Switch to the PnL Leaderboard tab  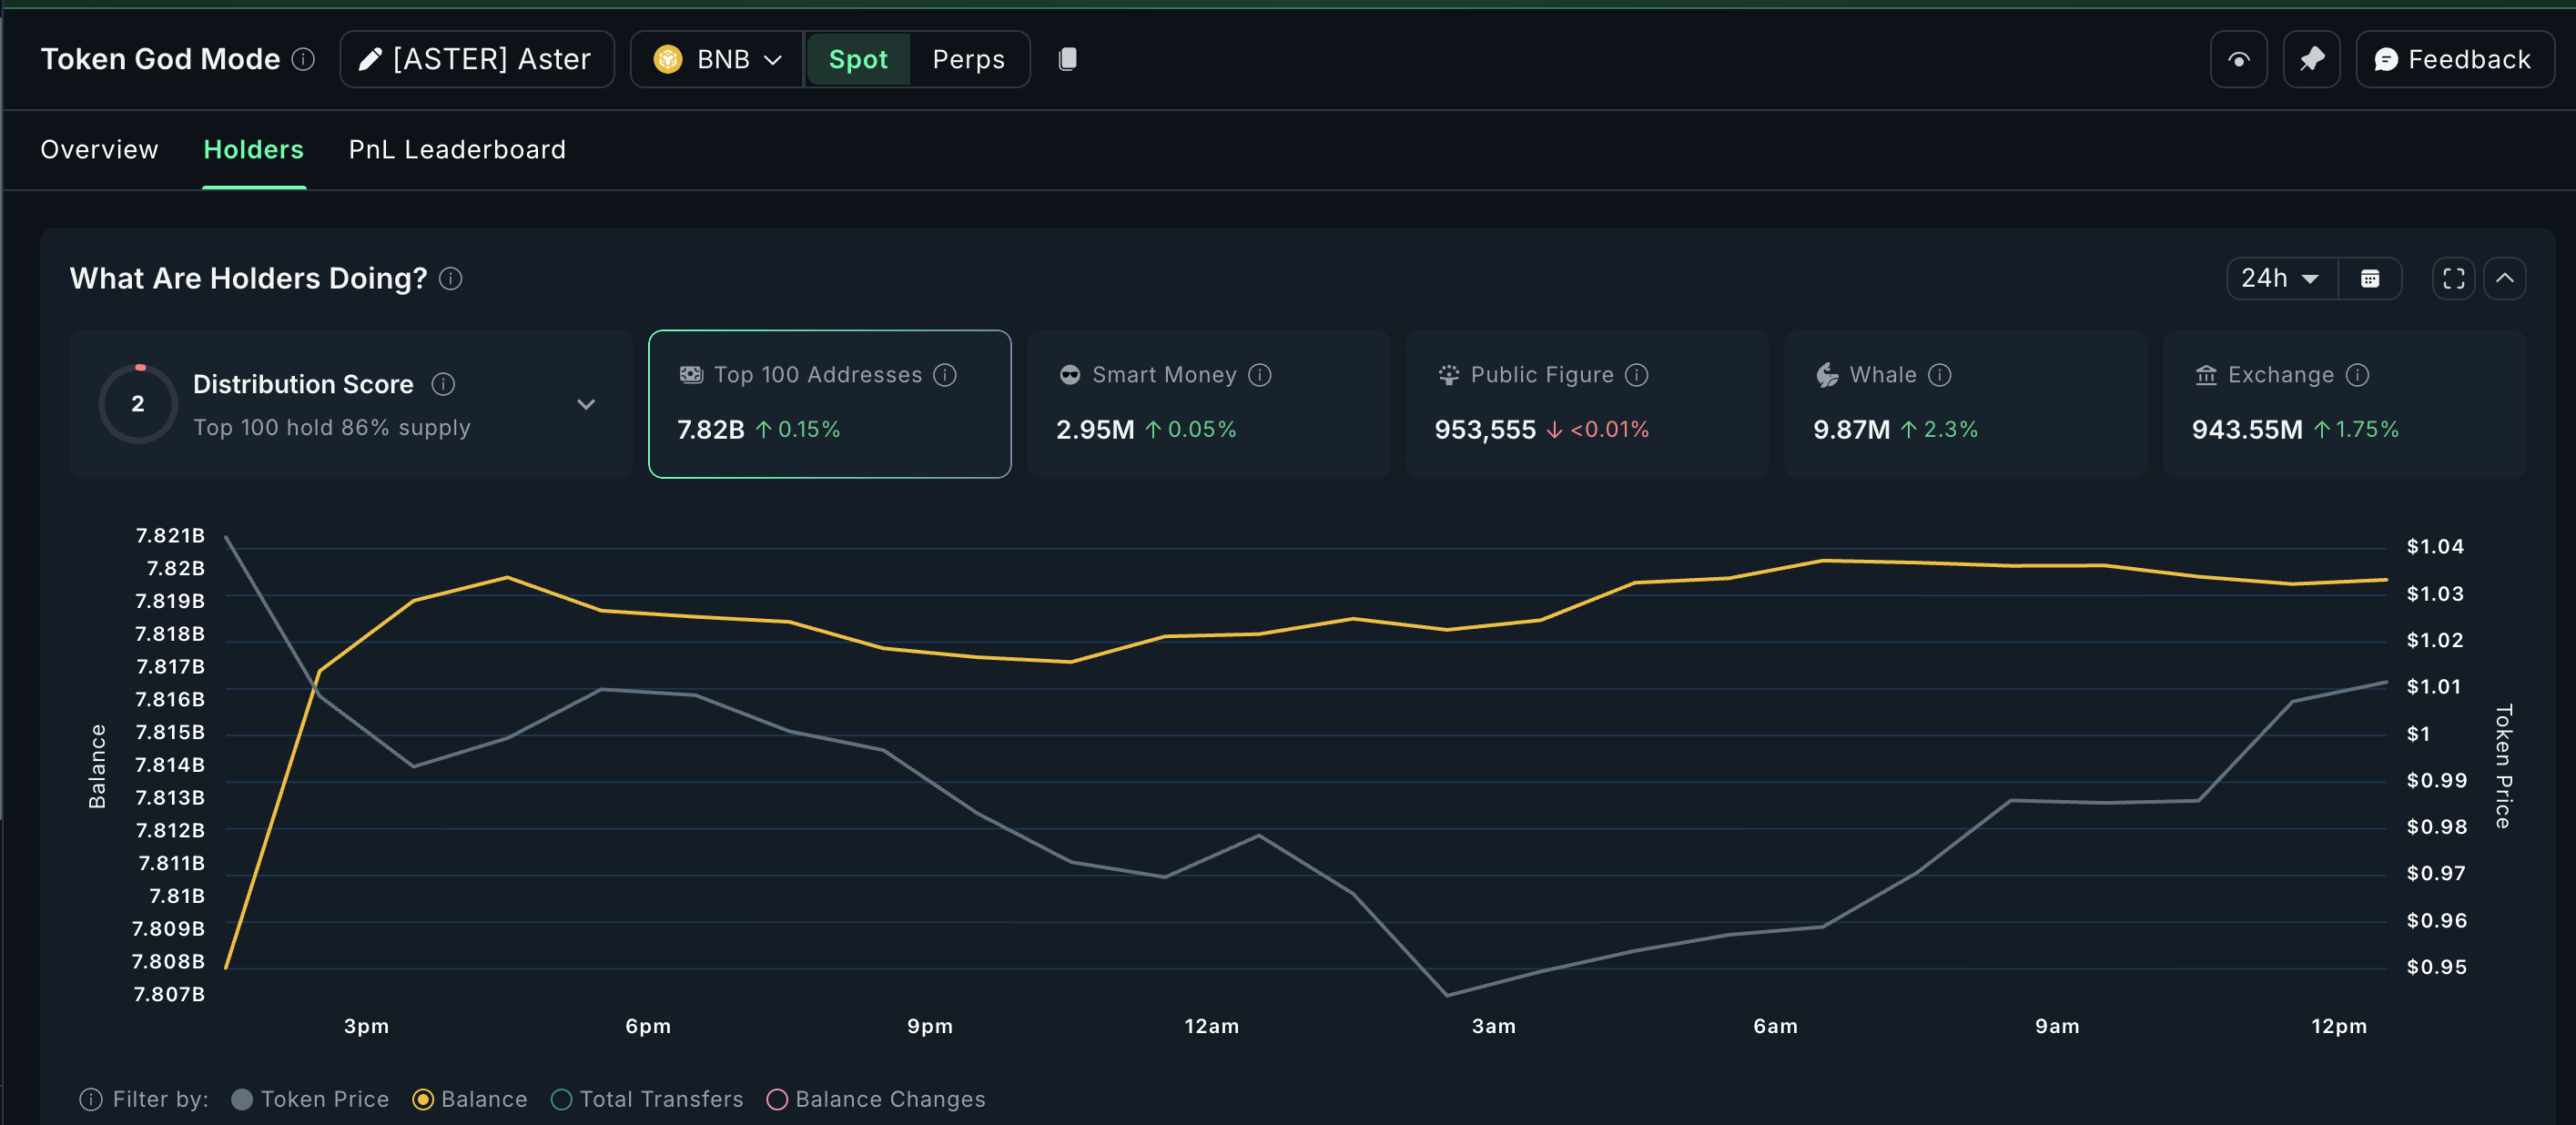pyautogui.click(x=457, y=150)
